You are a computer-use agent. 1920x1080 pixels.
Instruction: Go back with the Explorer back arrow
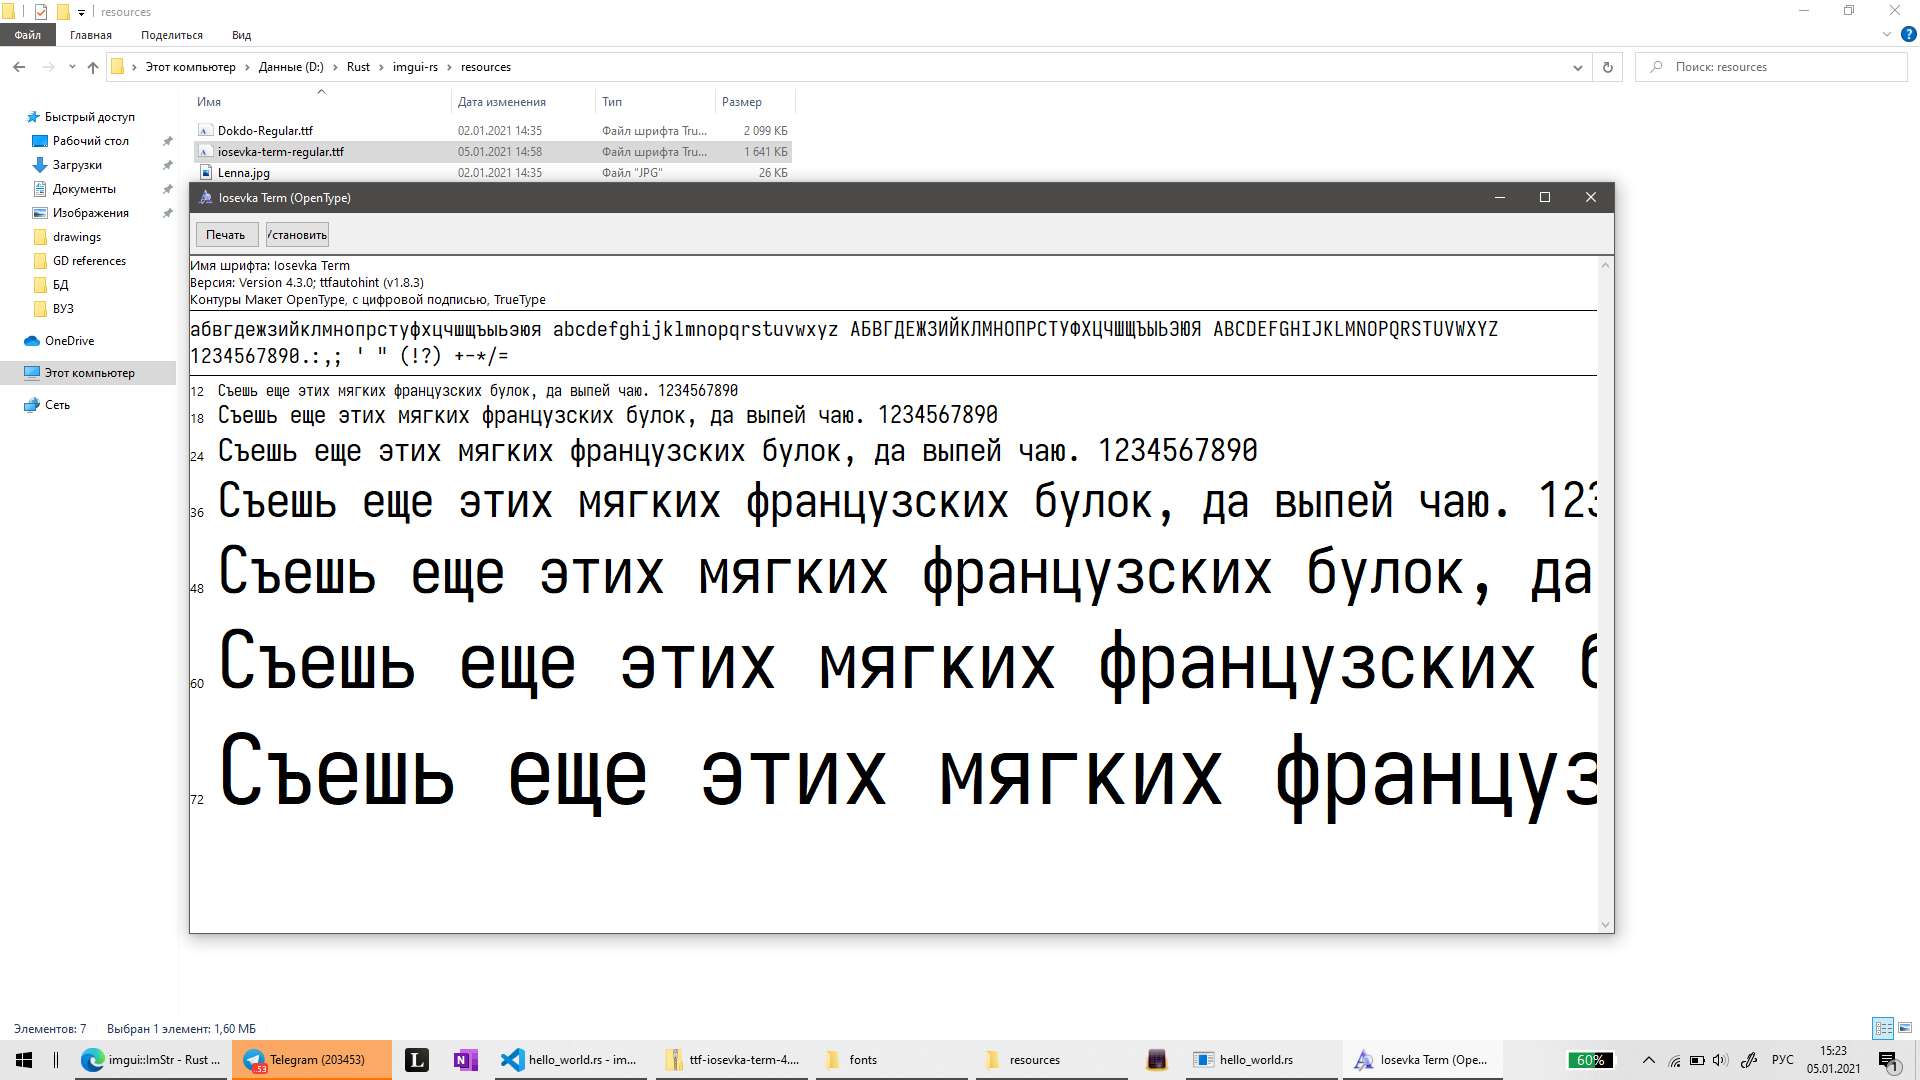point(19,67)
